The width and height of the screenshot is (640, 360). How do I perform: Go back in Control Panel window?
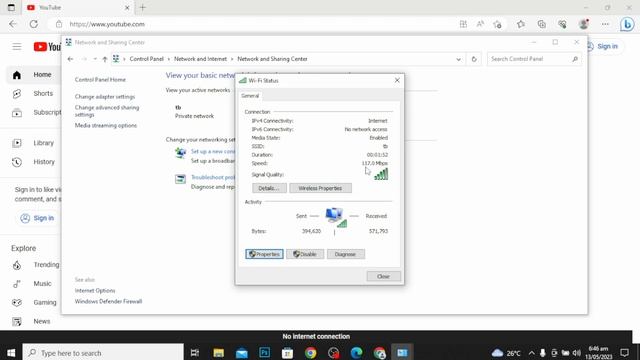click(70, 59)
